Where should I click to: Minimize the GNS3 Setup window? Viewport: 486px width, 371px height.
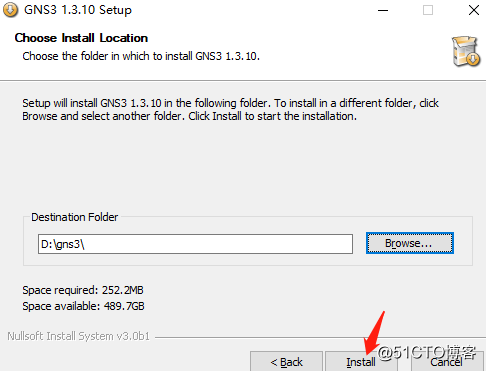(x=383, y=10)
